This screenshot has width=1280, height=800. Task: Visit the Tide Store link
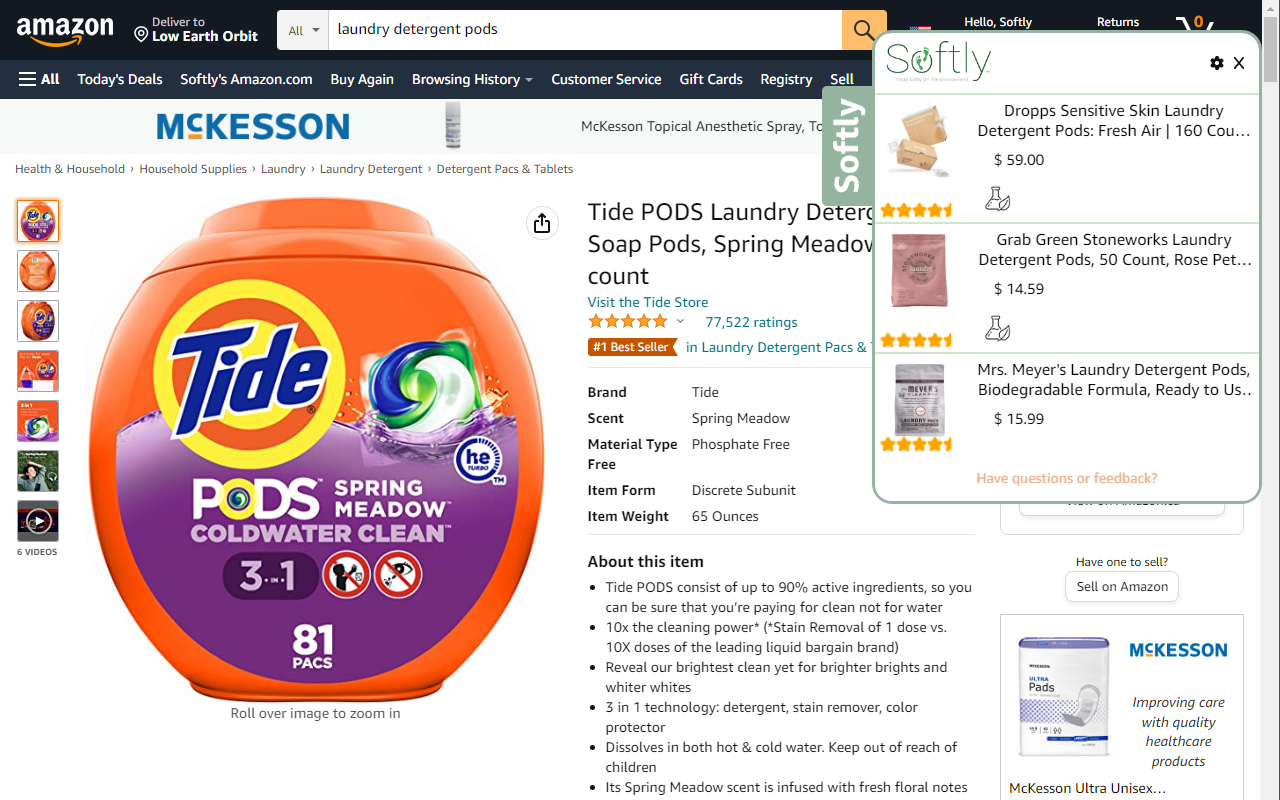(648, 302)
